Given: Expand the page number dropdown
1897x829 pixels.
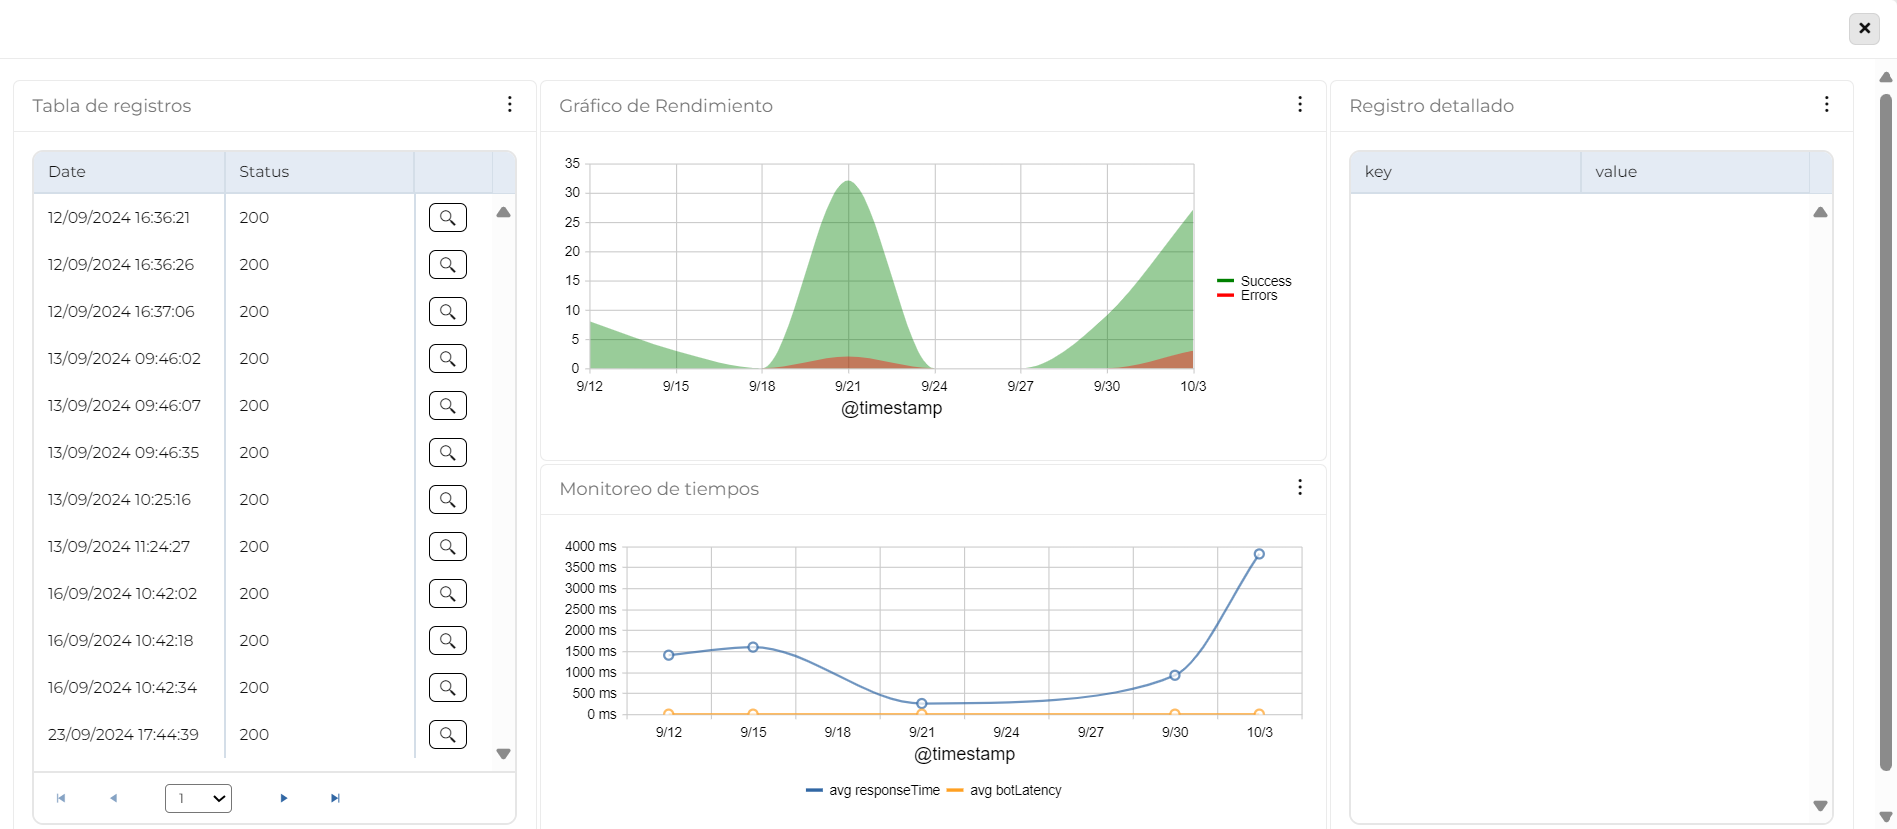Looking at the screenshot, I should 198,798.
